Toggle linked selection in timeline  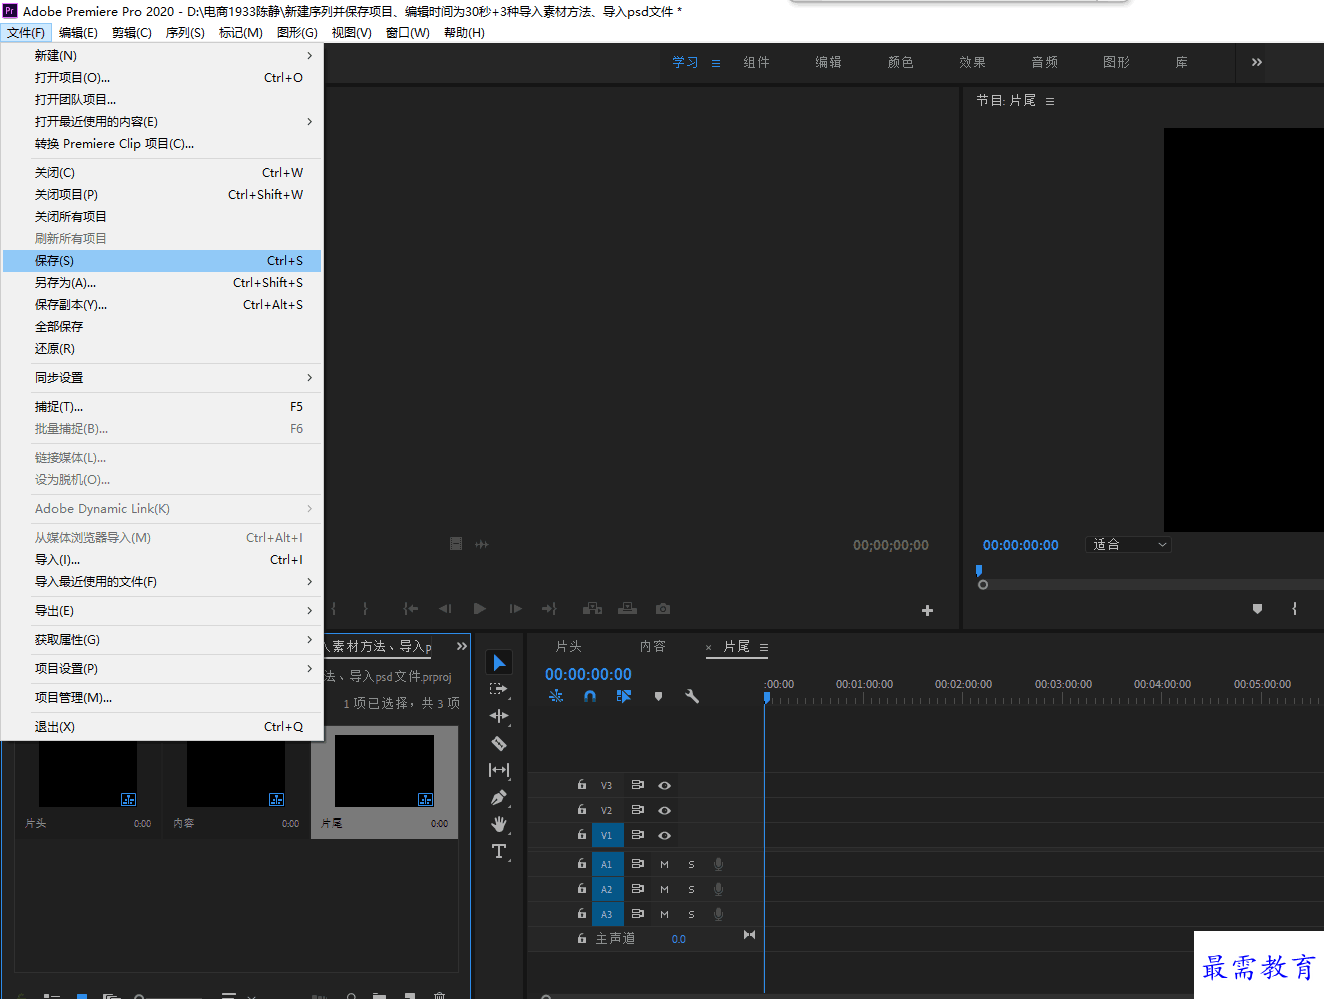(624, 696)
